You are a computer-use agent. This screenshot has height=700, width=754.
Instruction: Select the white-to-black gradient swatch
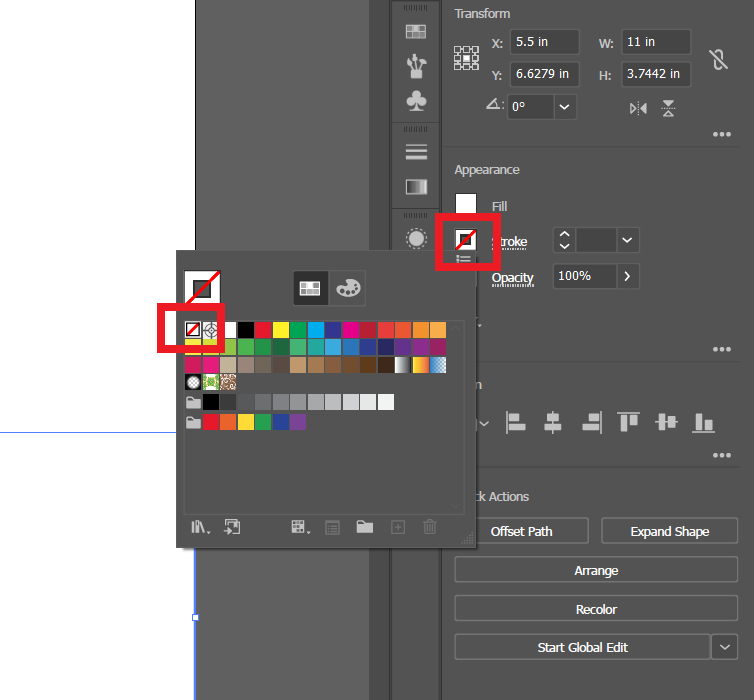pos(403,365)
